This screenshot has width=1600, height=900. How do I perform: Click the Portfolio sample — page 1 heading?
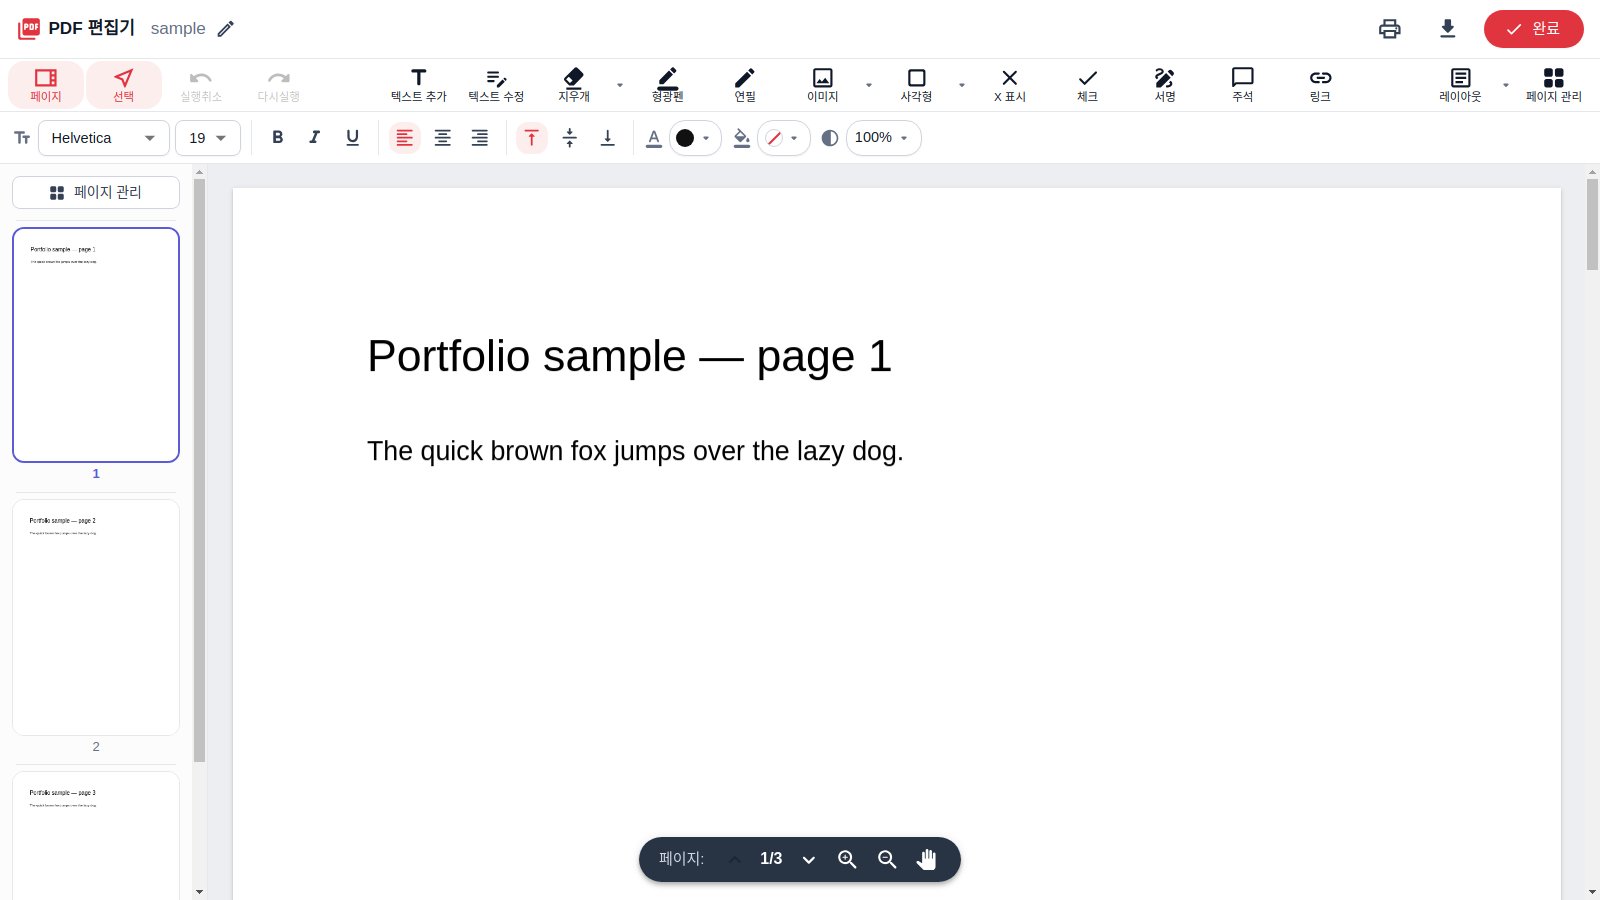pyautogui.click(x=629, y=357)
